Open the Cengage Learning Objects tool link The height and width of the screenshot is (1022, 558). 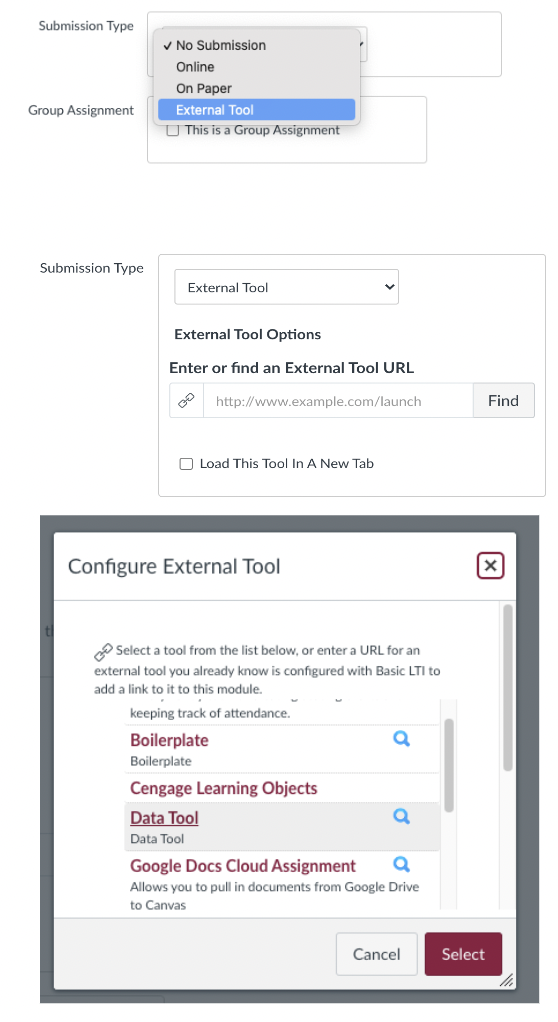(x=224, y=788)
